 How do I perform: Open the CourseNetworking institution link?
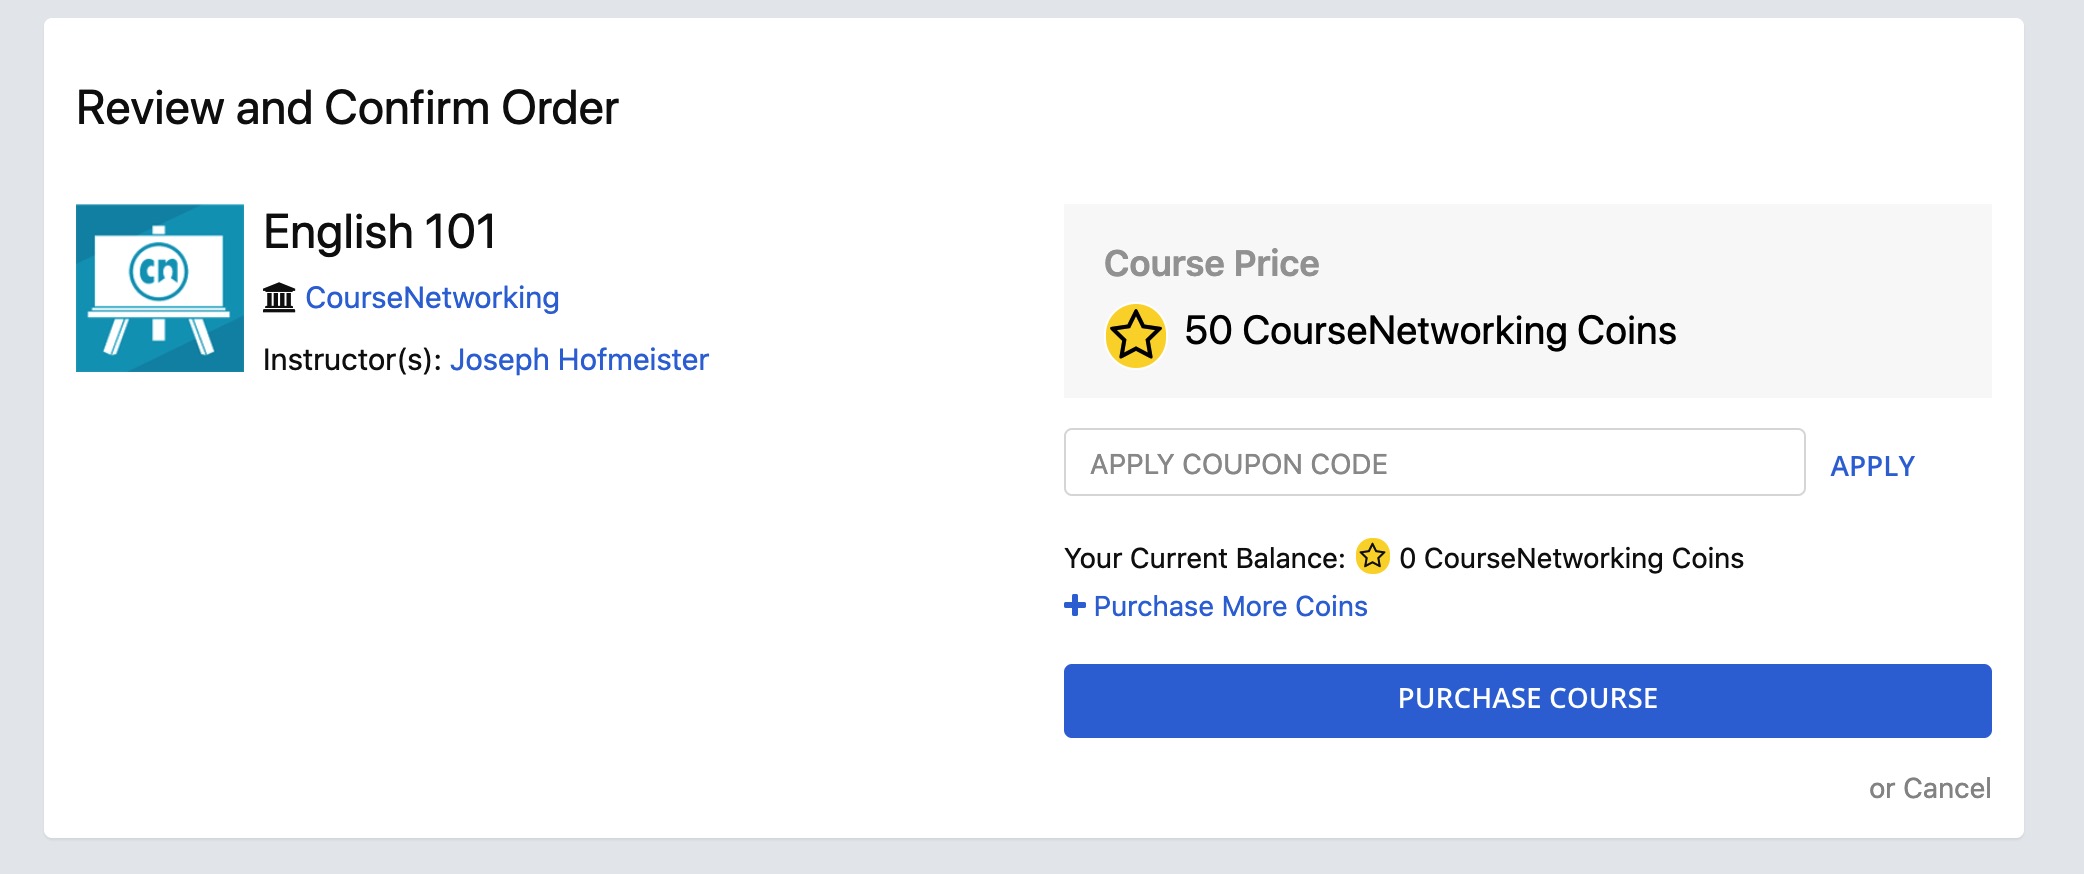432,298
